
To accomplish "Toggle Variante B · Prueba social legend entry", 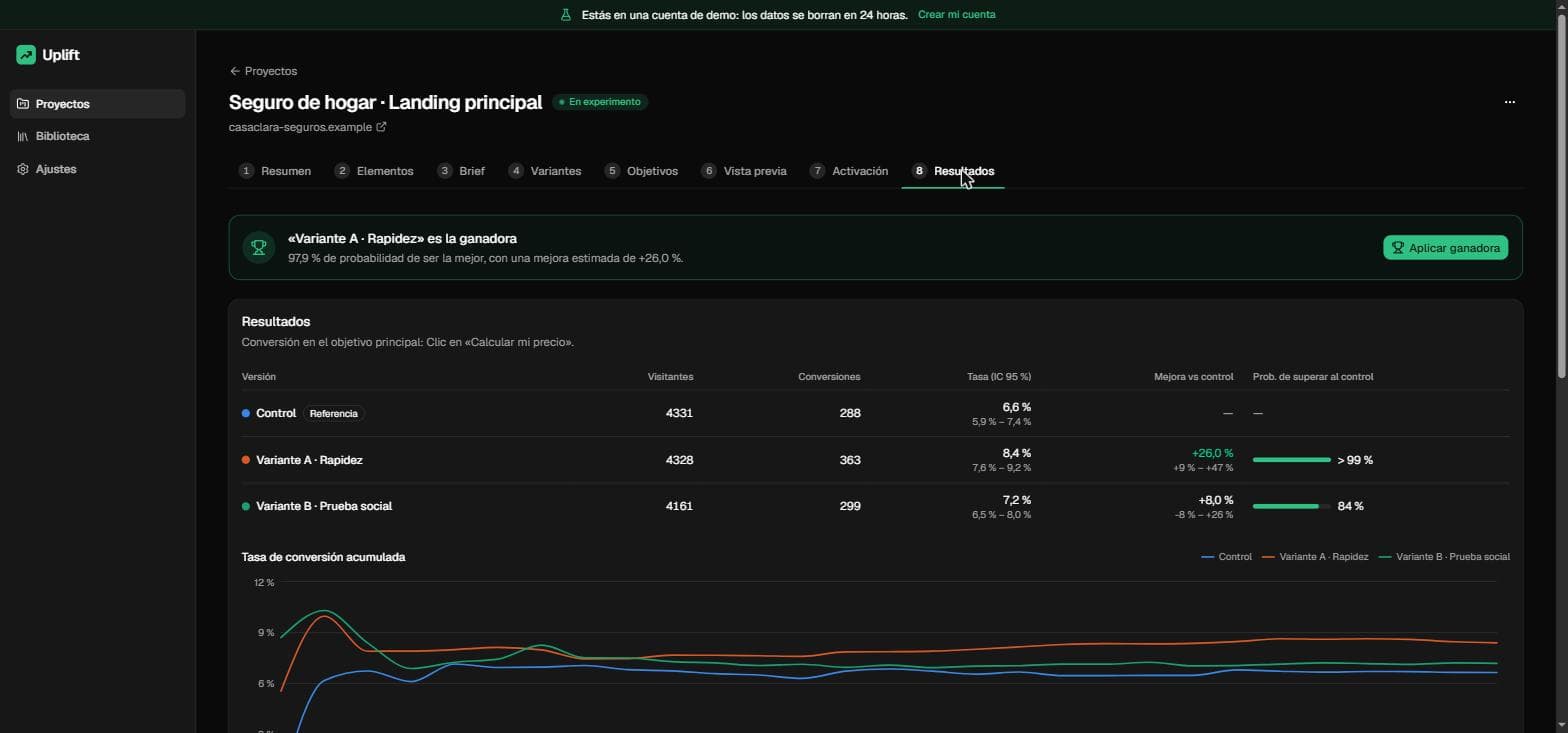I will (1444, 557).
